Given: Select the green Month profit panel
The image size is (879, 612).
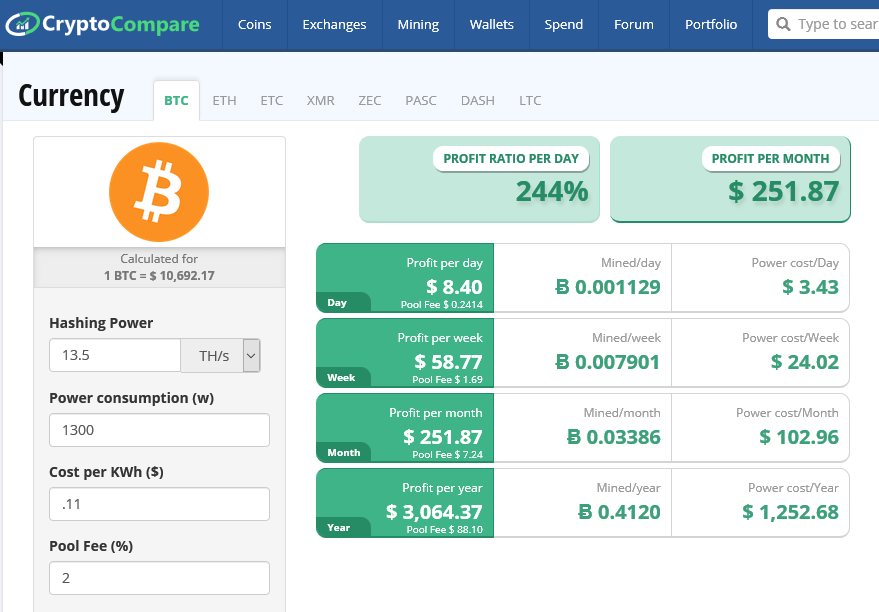Looking at the screenshot, I should tap(405, 427).
